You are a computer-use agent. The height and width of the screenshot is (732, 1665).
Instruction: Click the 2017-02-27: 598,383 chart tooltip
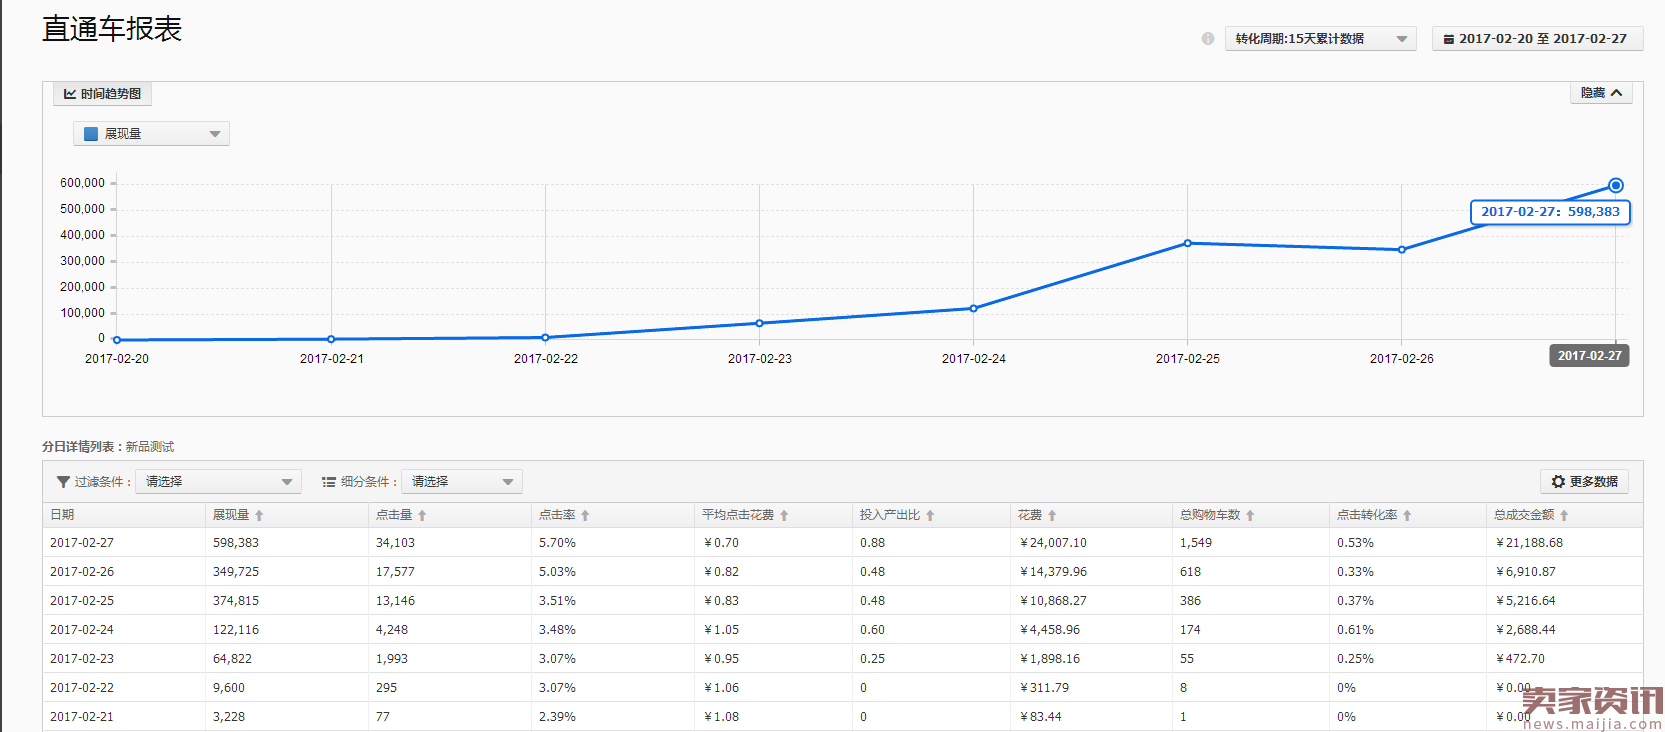(1550, 212)
